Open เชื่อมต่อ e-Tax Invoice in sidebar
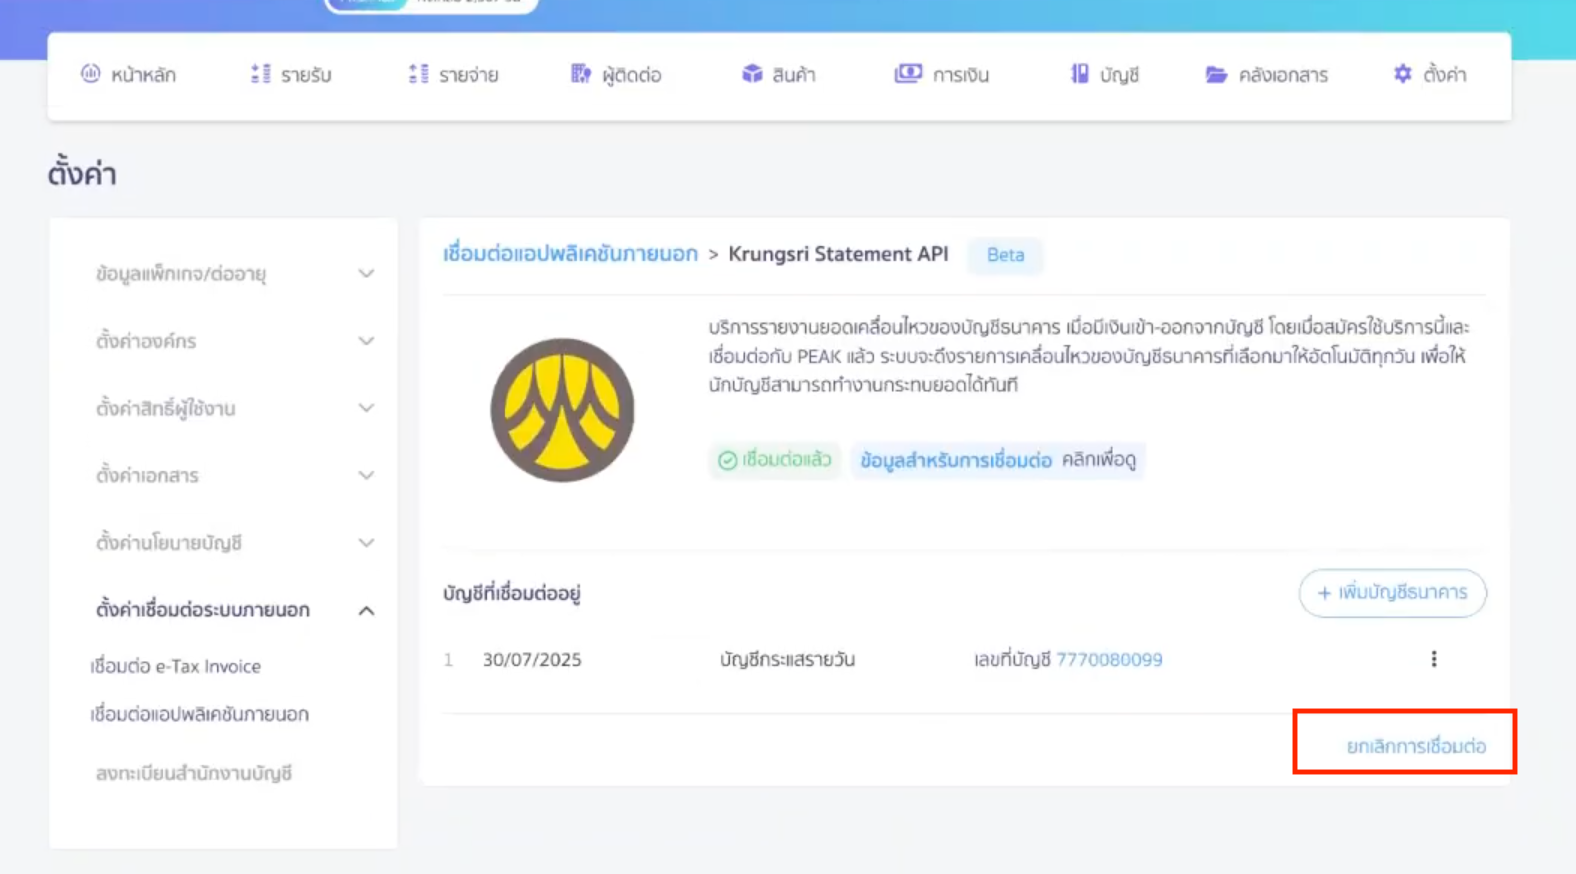 [x=176, y=666]
